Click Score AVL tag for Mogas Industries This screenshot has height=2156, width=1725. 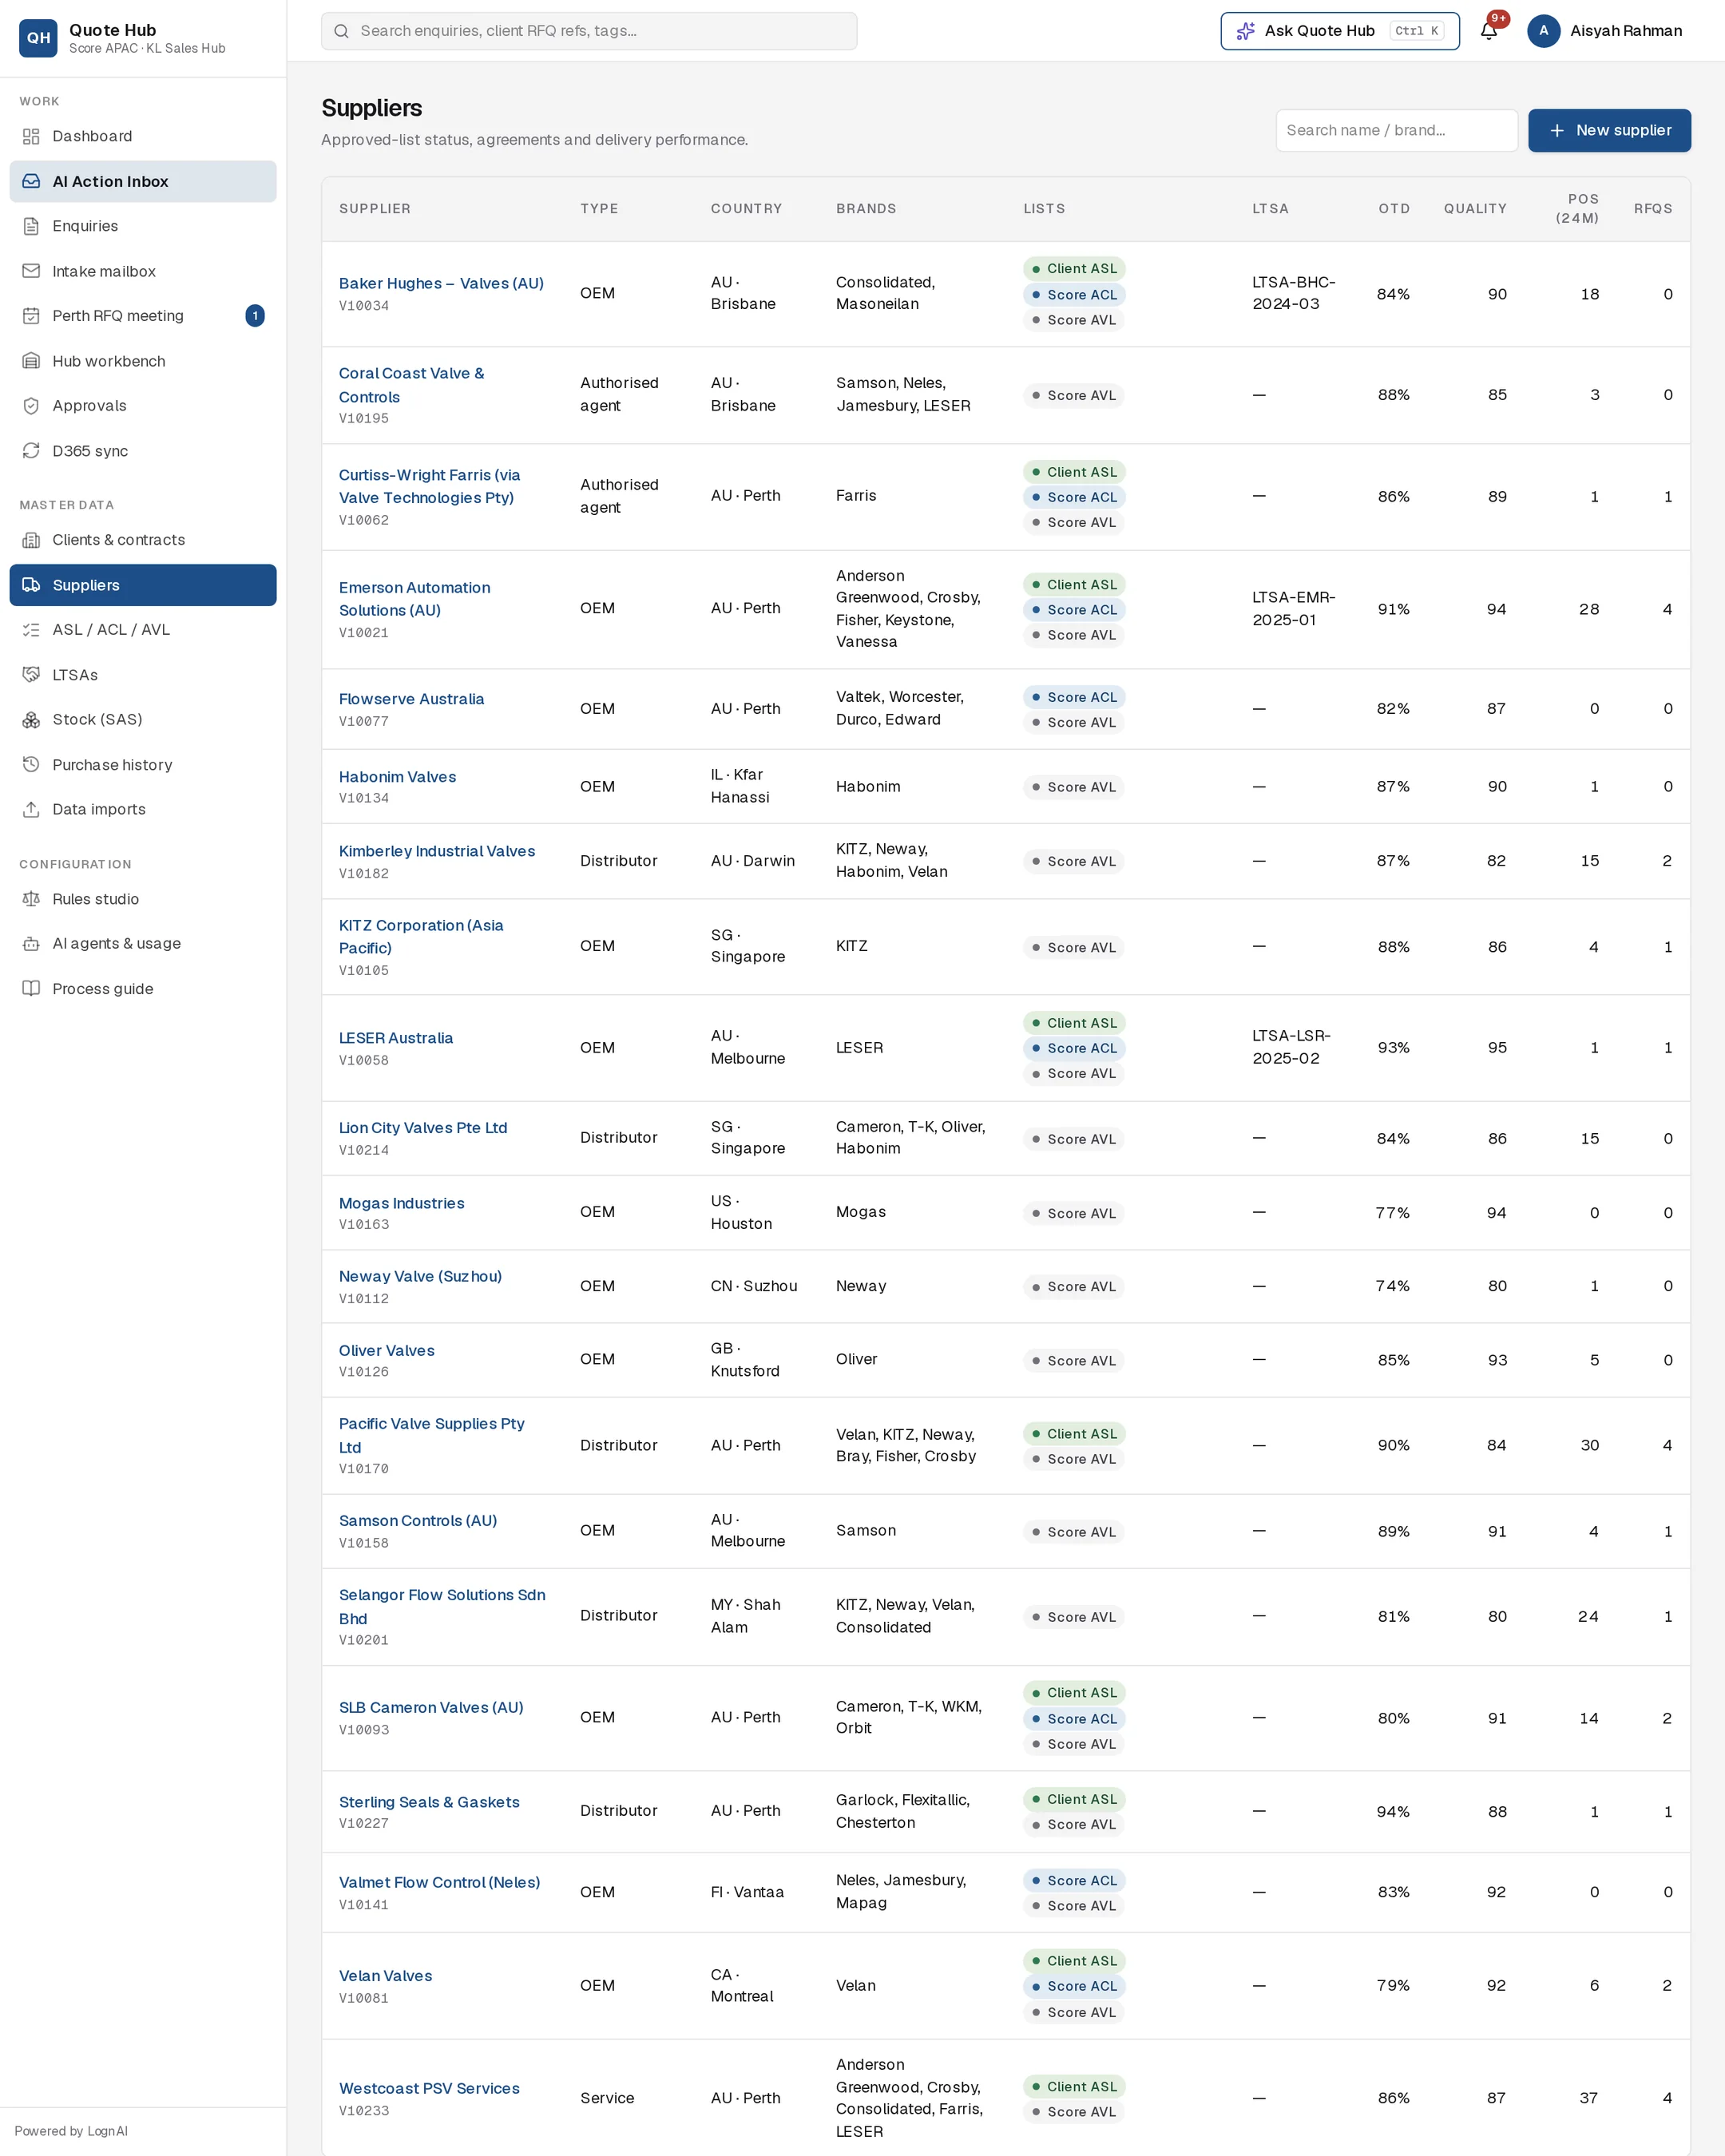(x=1073, y=1213)
